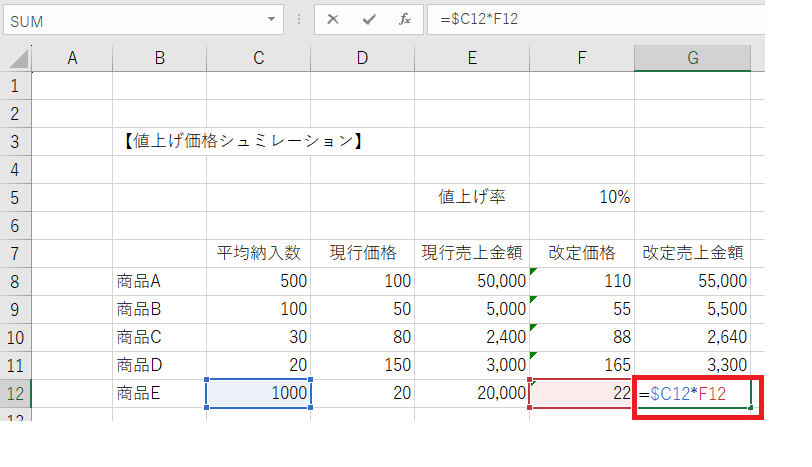This screenshot has height=467, width=812.
Task: Select cell showing 20,000
Action: pos(472,393)
